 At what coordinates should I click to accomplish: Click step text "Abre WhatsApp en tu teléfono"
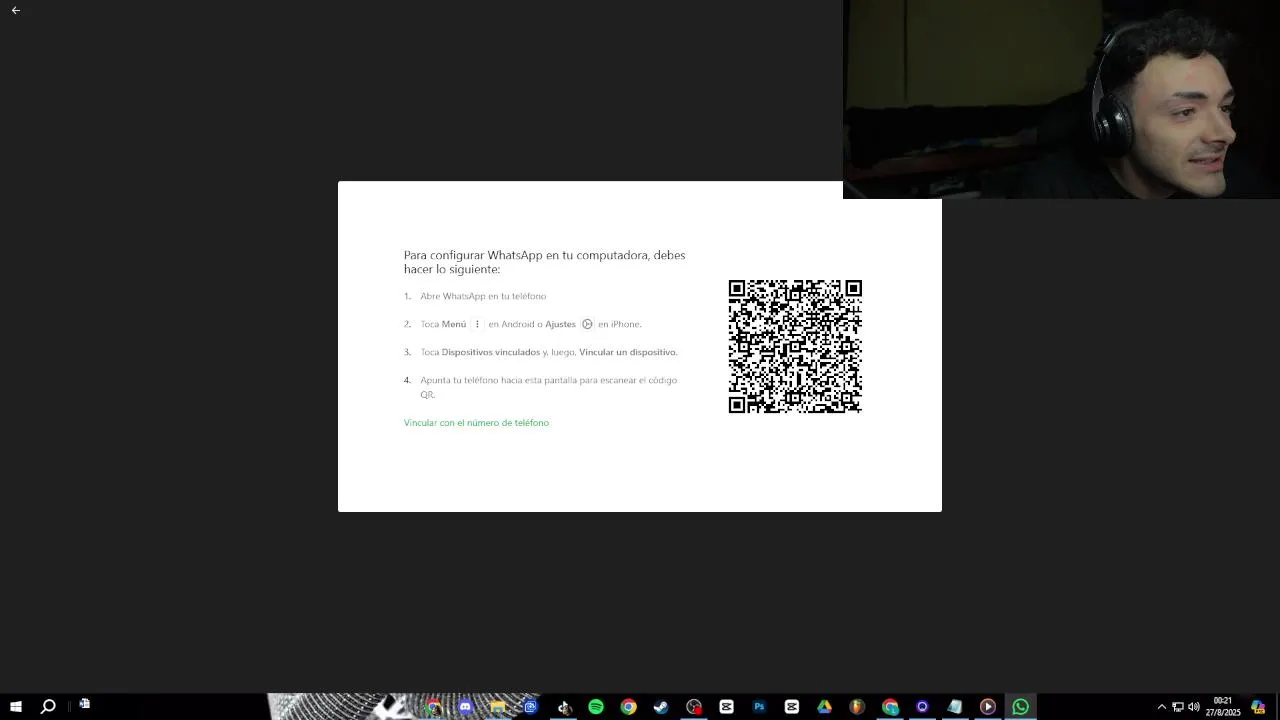click(483, 296)
